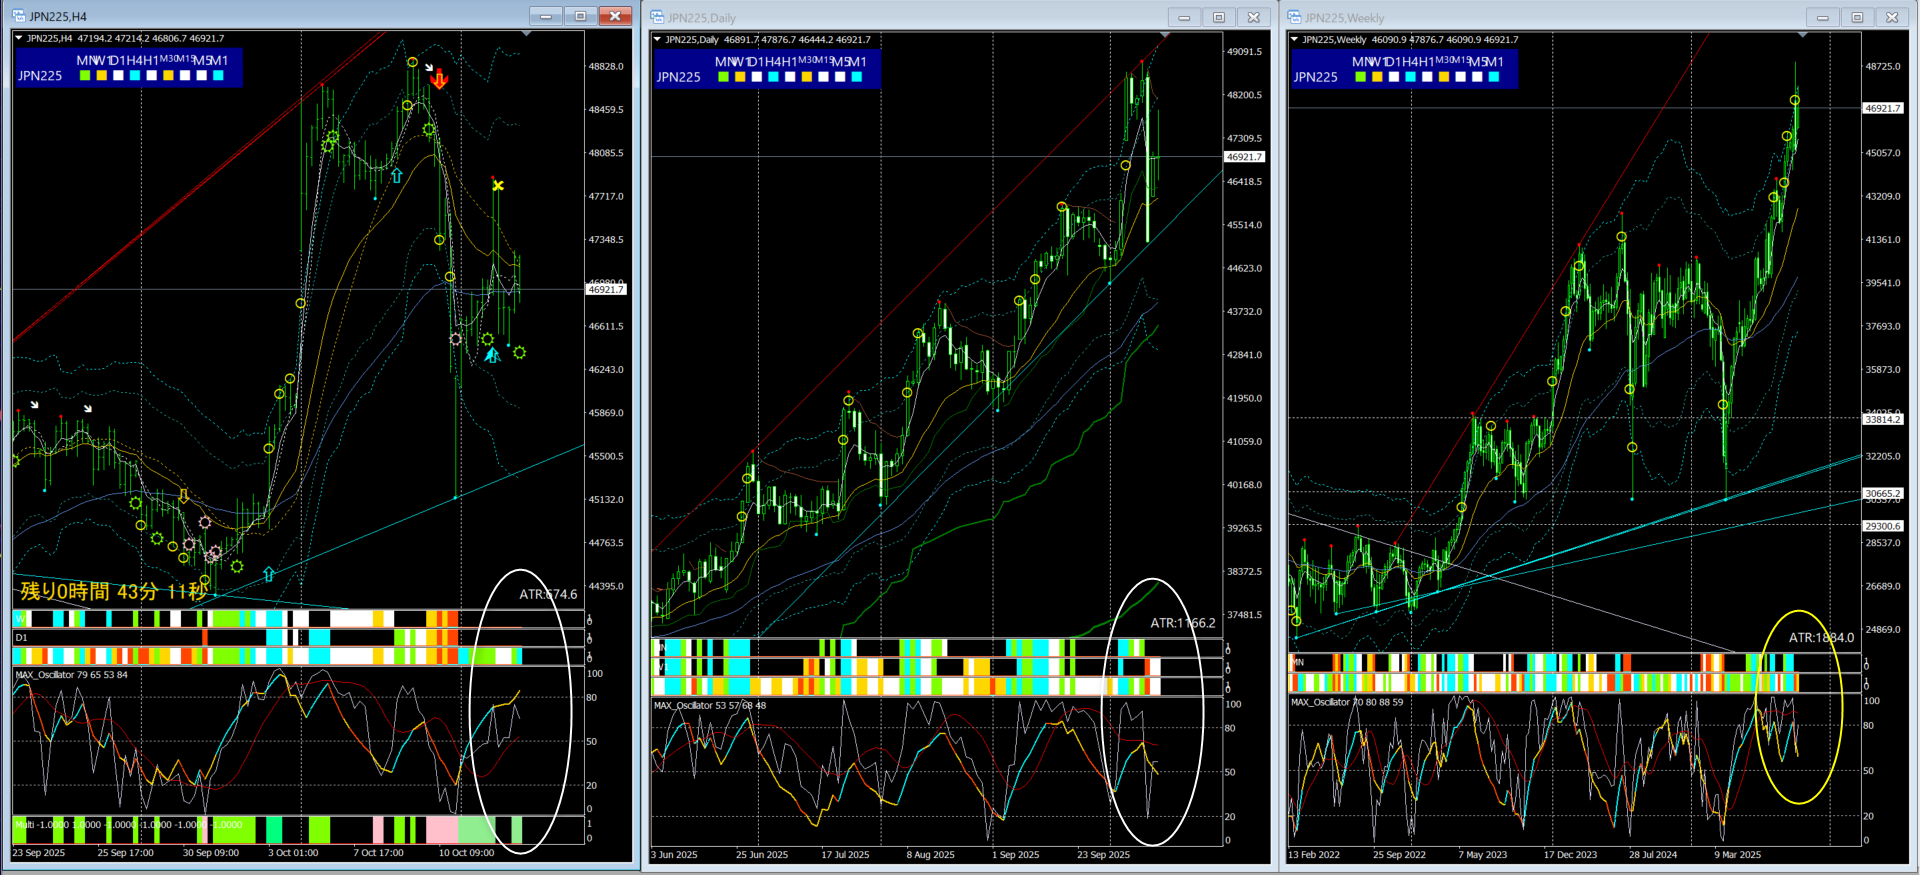Expand the JPN225,Weekly chart header triangle
Screen dimensions: 1920x875
tap(1295, 40)
